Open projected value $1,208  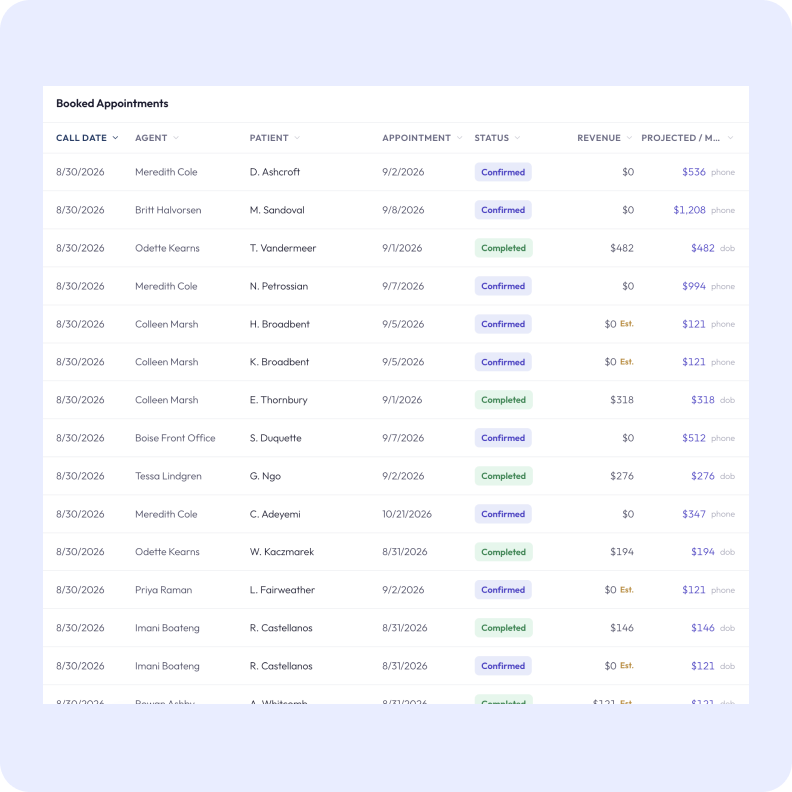pos(689,210)
